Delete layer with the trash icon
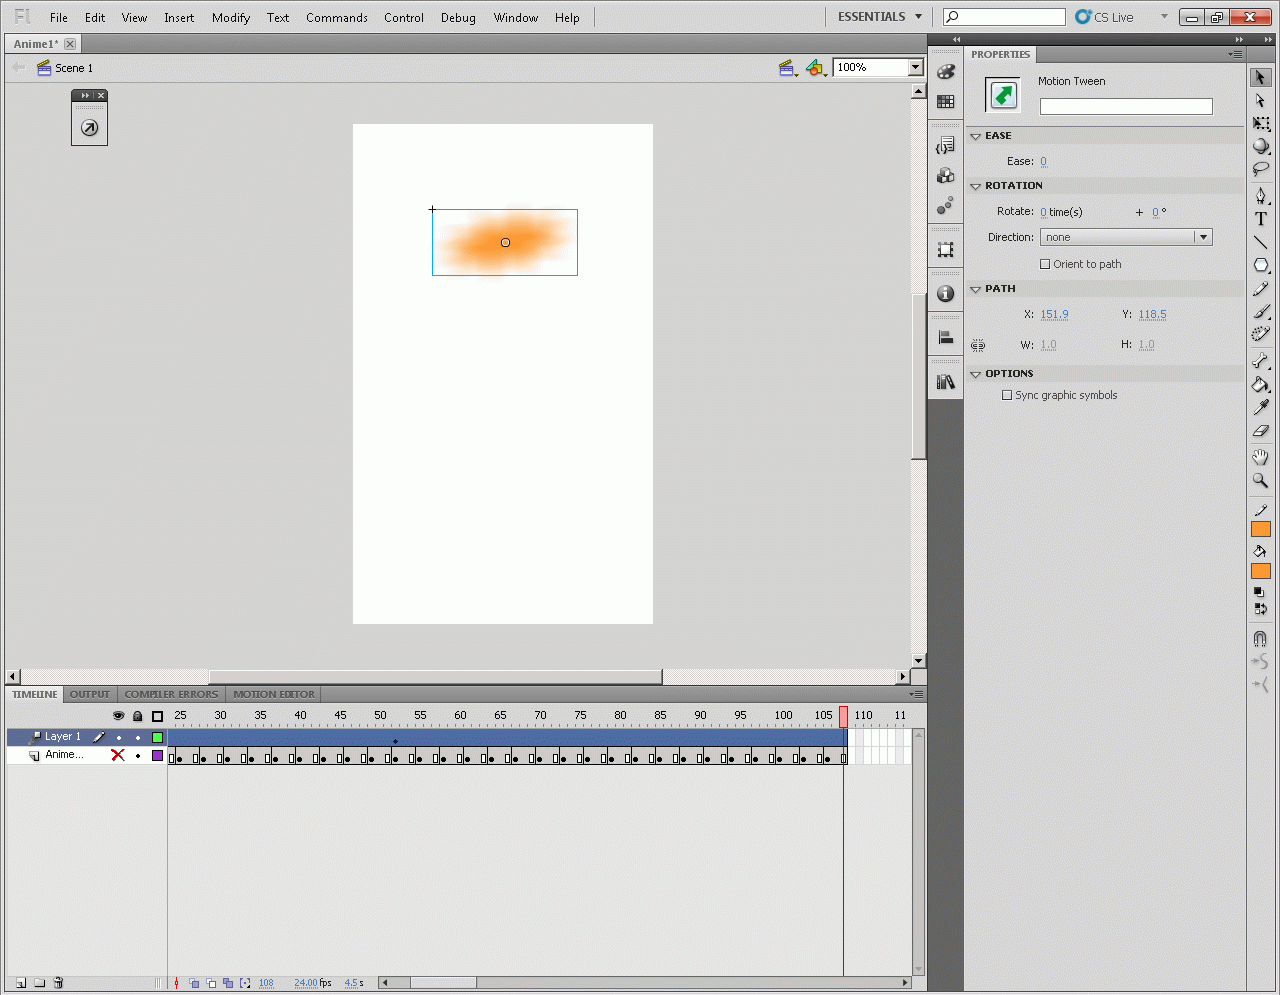The height and width of the screenshot is (995, 1280). pos(58,983)
